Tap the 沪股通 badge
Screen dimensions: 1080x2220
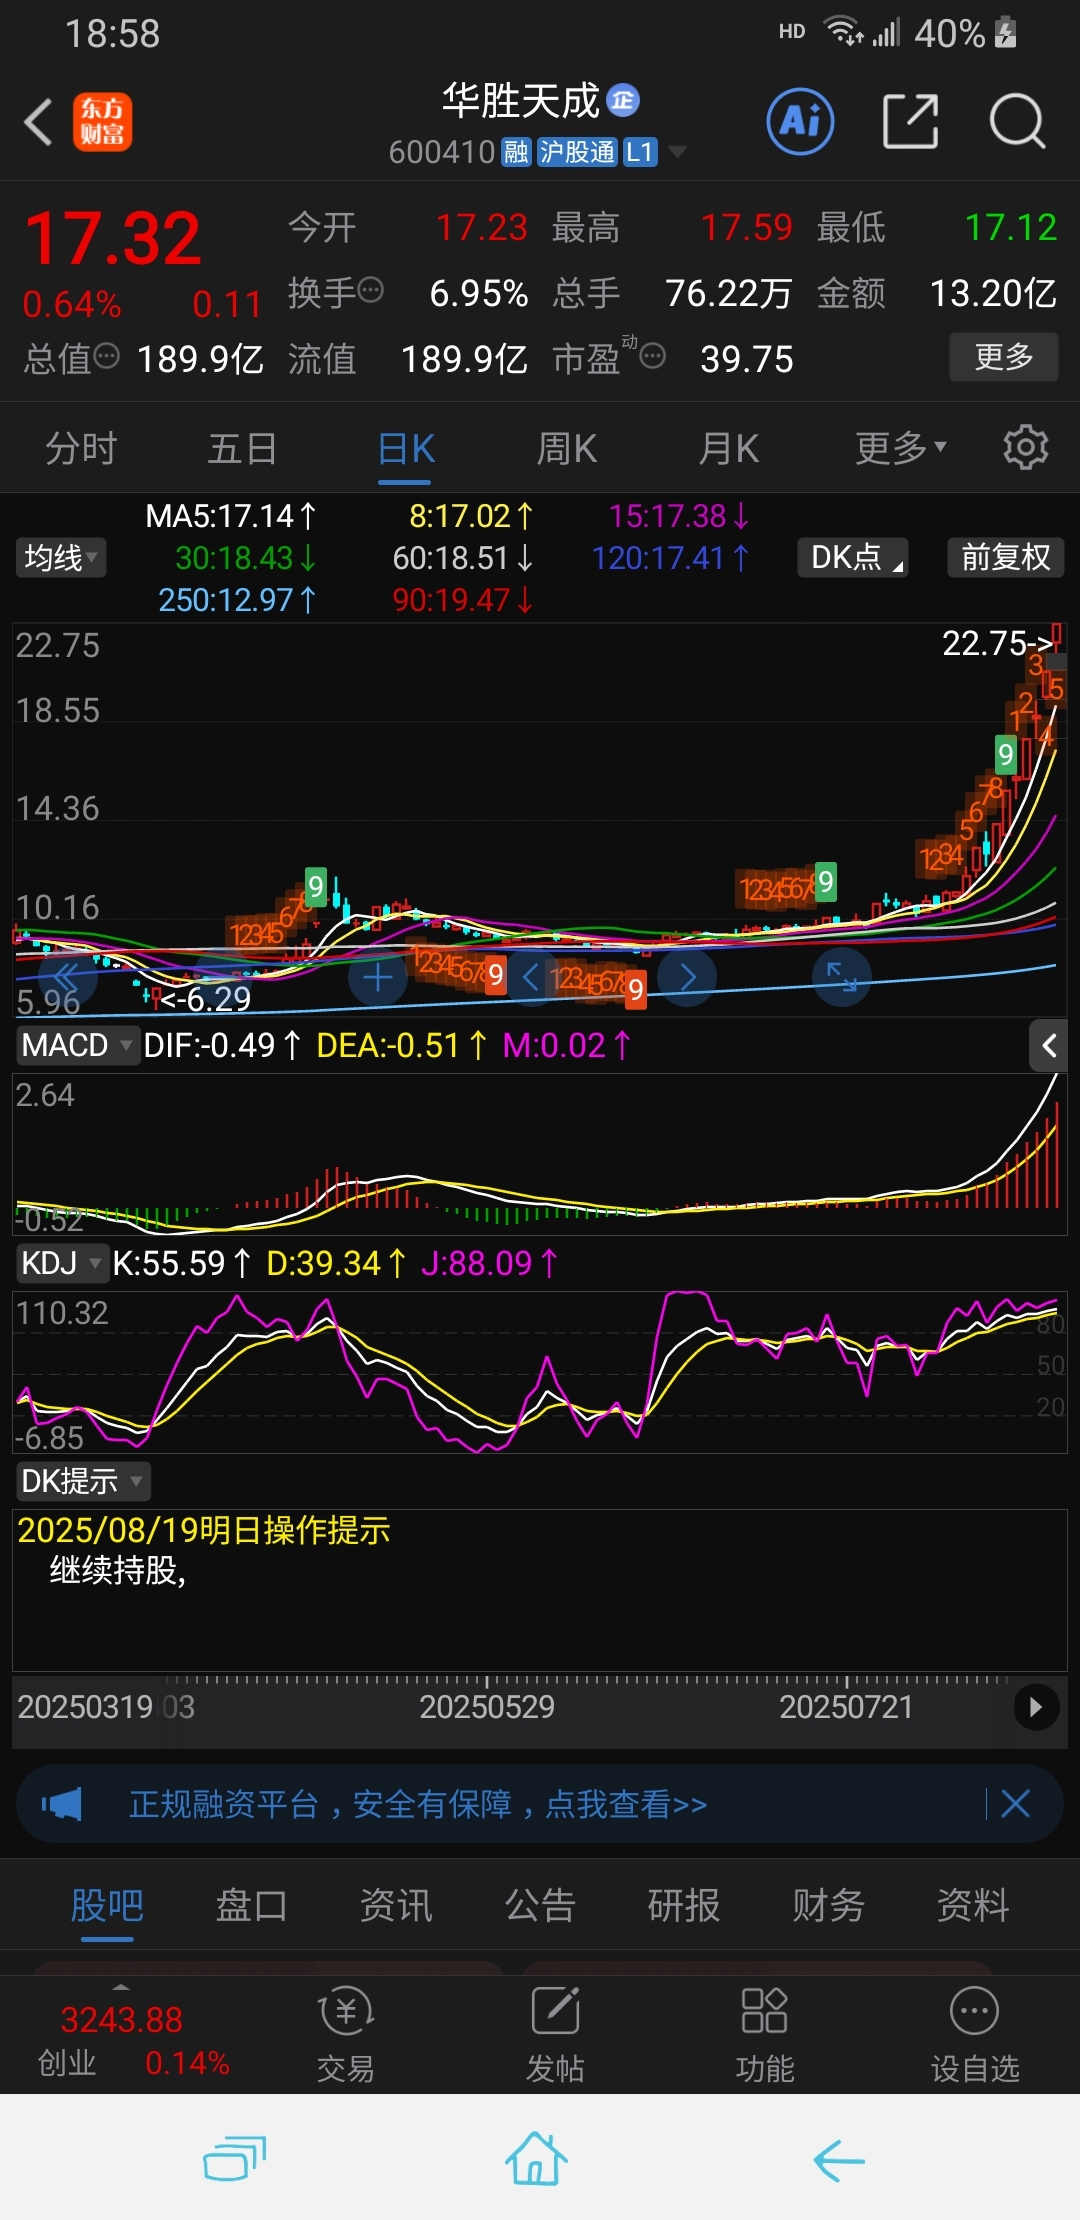coord(577,152)
